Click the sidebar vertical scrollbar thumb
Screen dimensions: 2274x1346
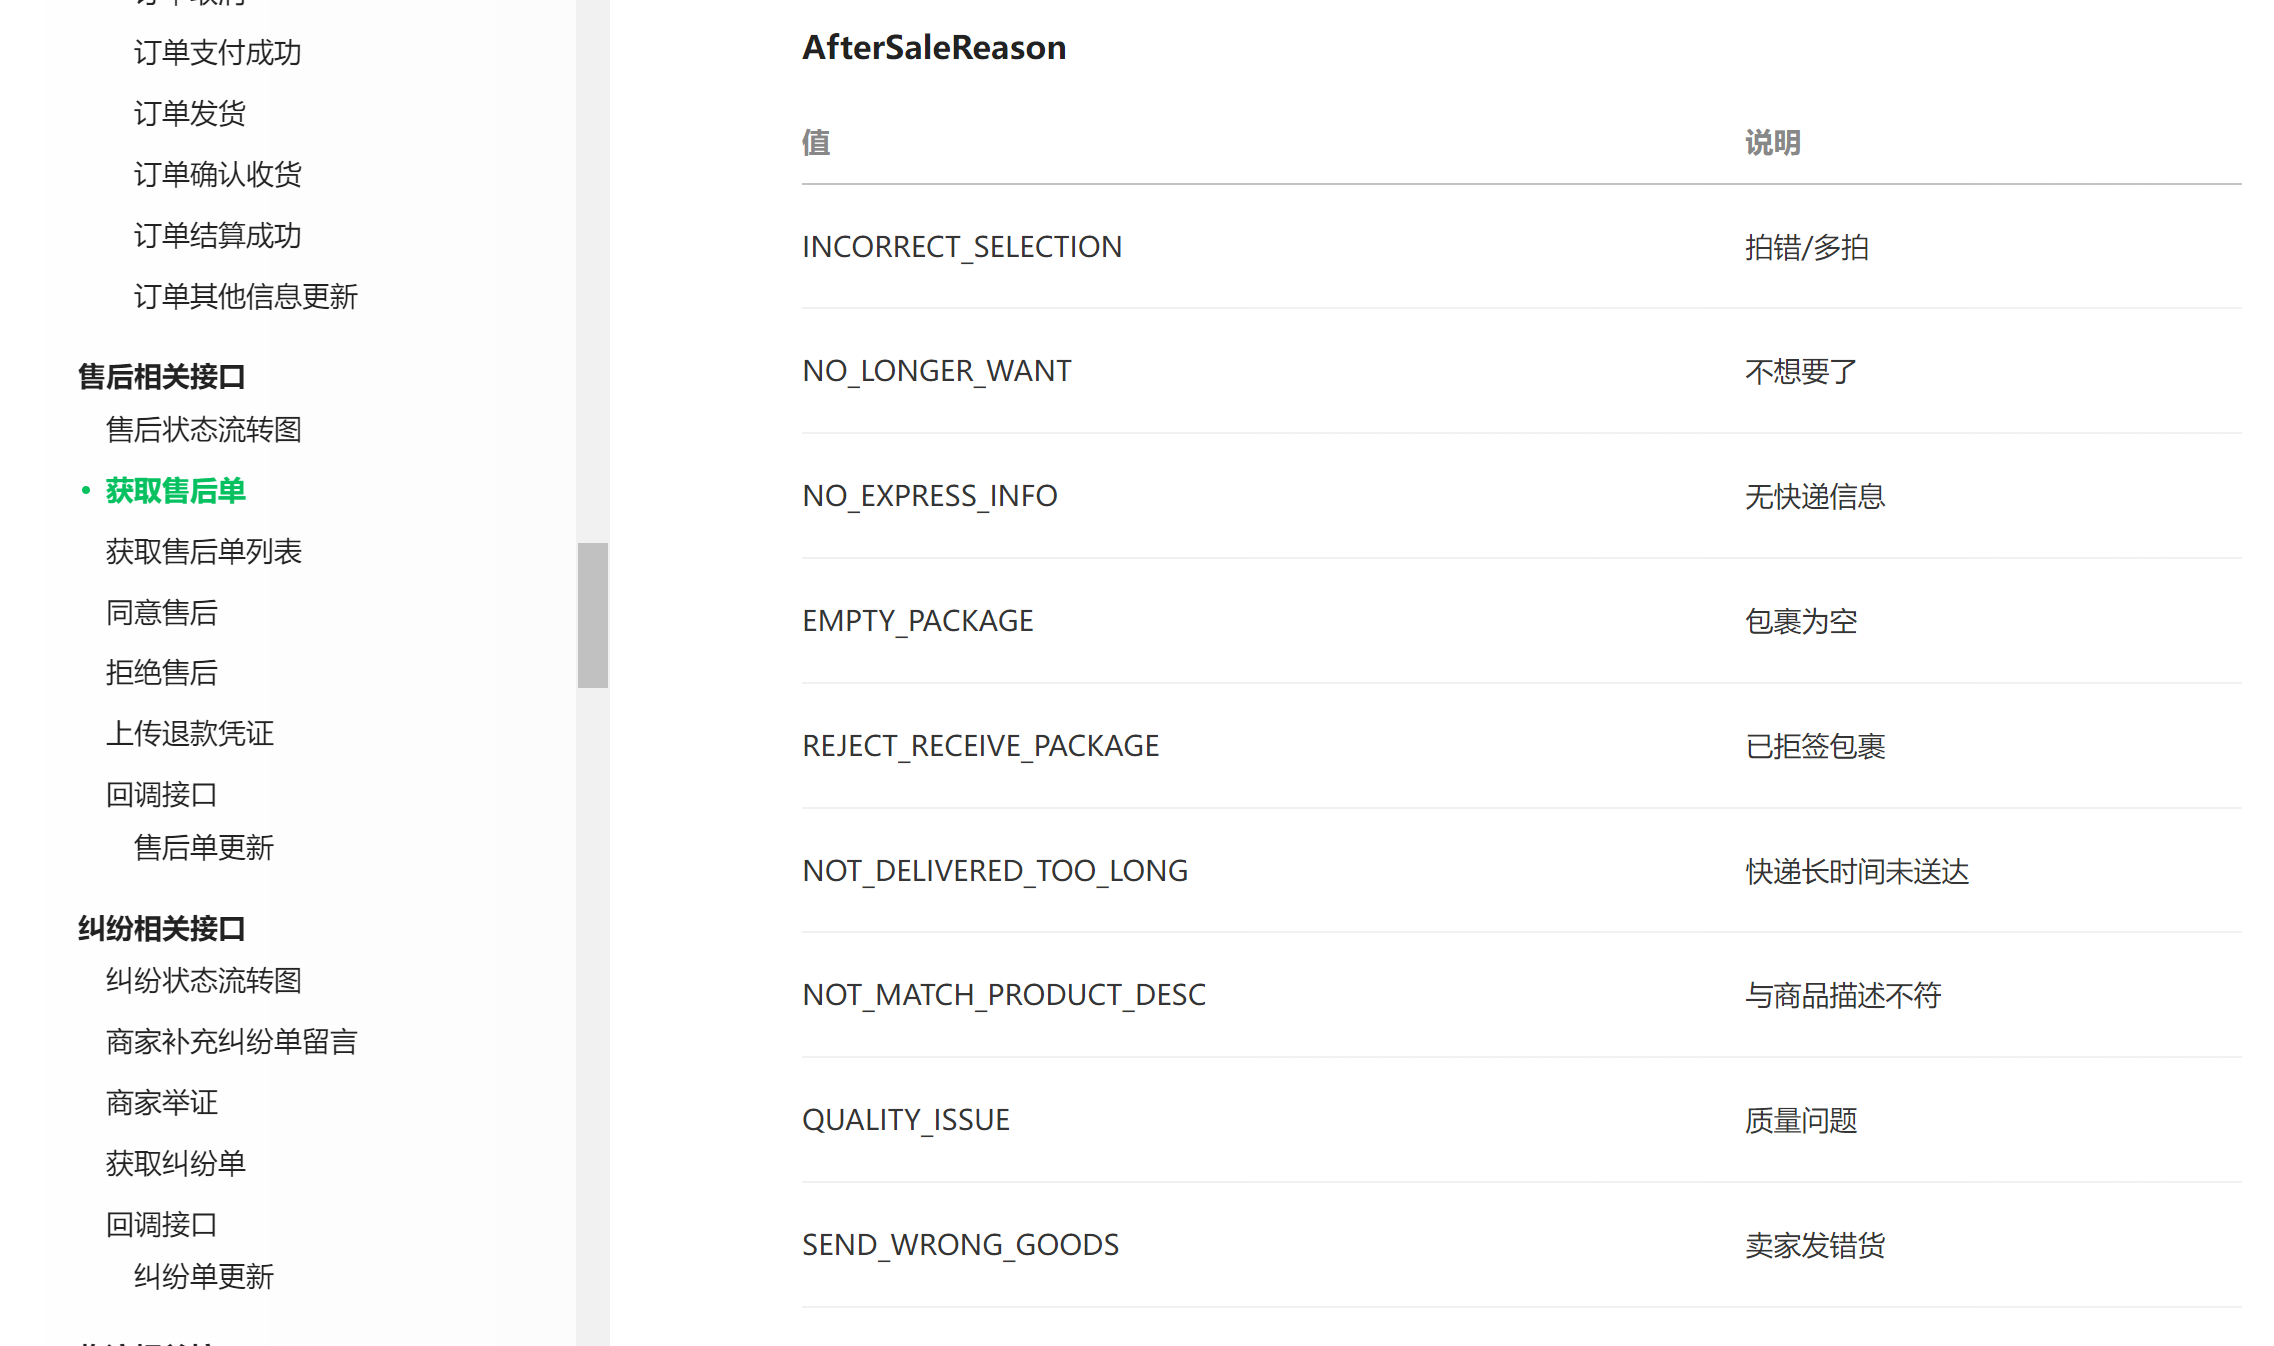pos(593,615)
